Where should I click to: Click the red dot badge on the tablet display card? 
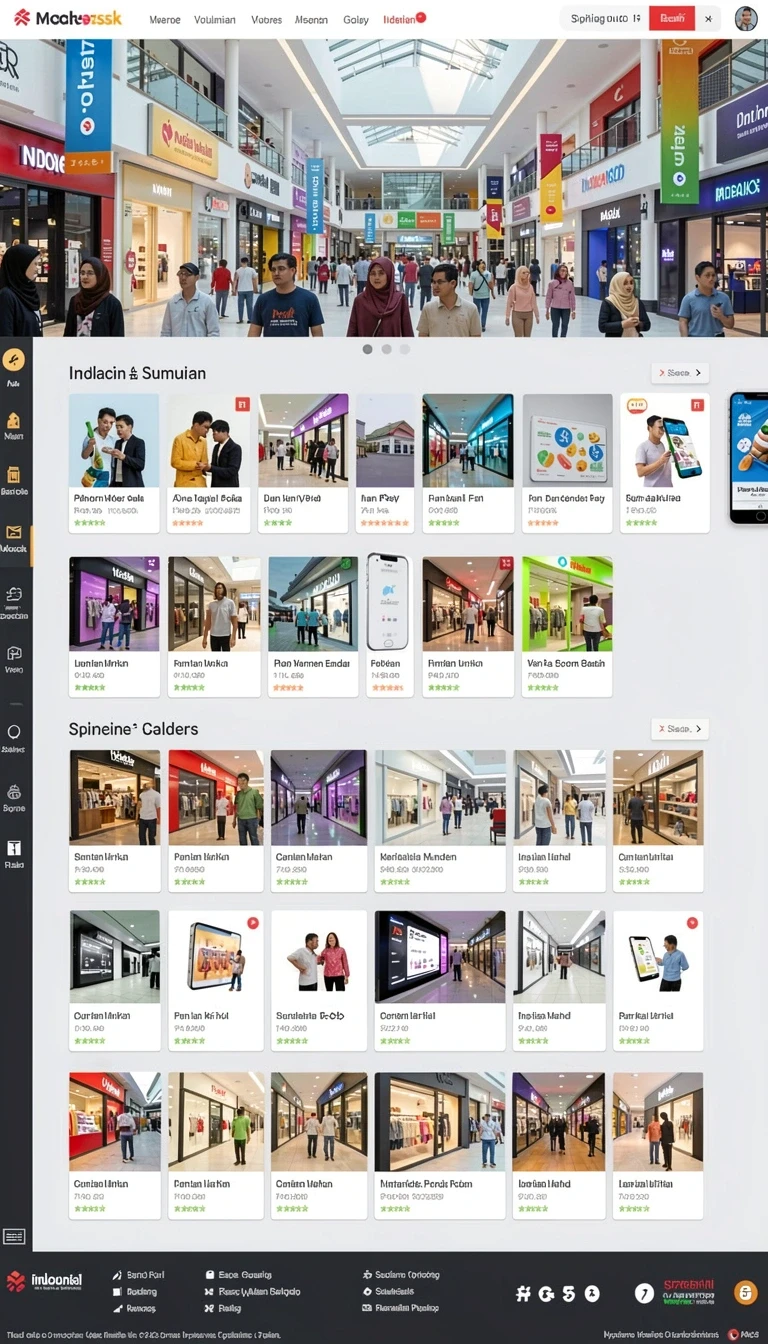point(253,922)
